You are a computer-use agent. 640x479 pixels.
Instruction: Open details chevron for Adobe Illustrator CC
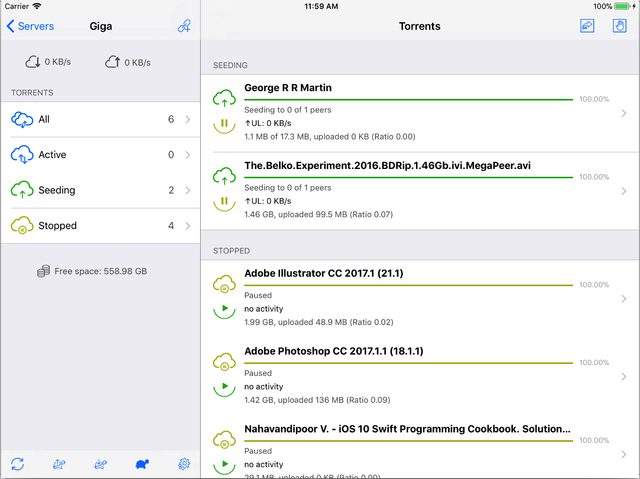(x=624, y=299)
